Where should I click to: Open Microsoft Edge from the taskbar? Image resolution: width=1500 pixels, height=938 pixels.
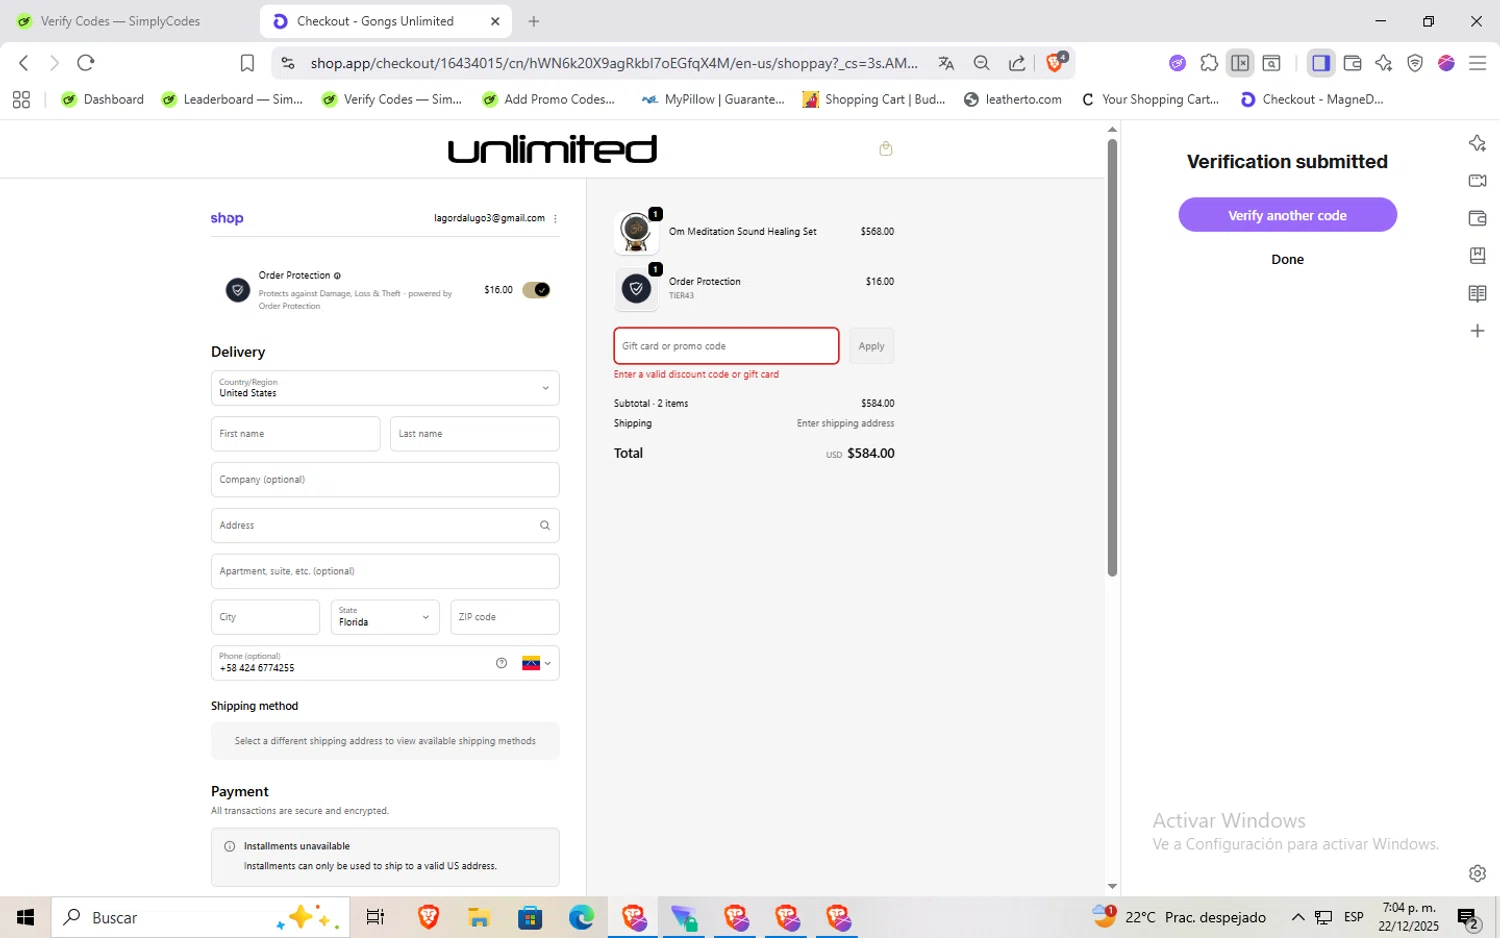pyautogui.click(x=581, y=917)
